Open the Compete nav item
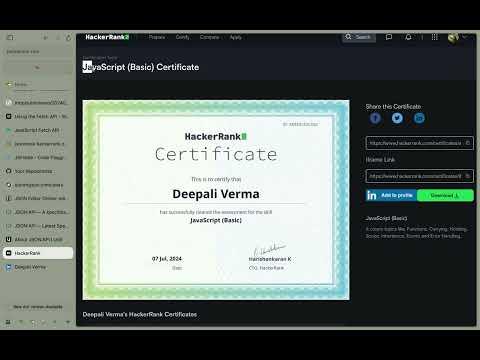This screenshot has width=480, height=360. pos(210,37)
